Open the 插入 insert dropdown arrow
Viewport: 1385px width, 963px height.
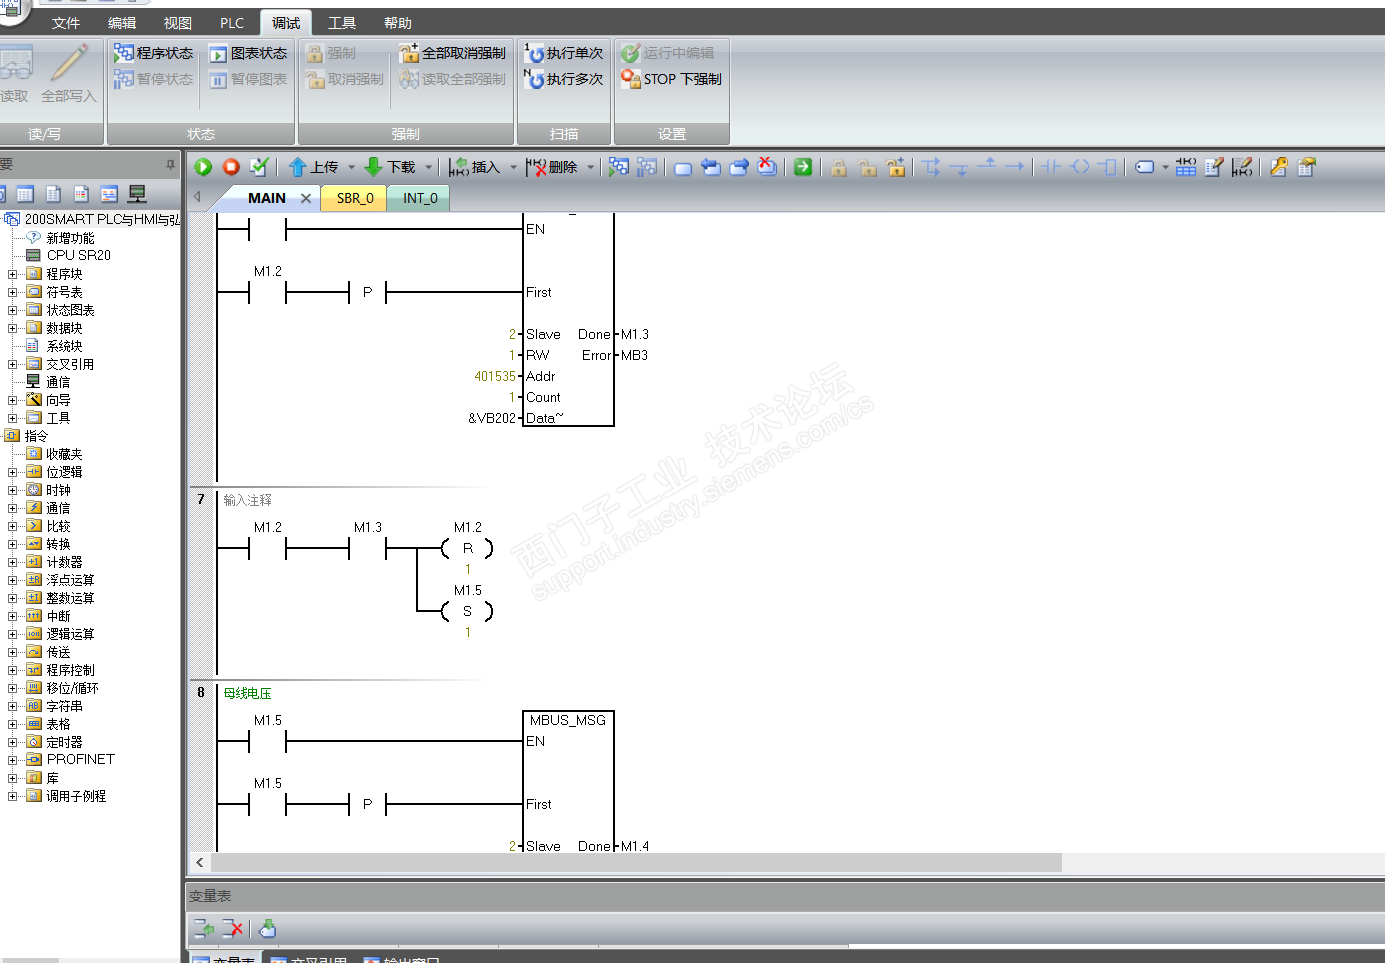[514, 168]
